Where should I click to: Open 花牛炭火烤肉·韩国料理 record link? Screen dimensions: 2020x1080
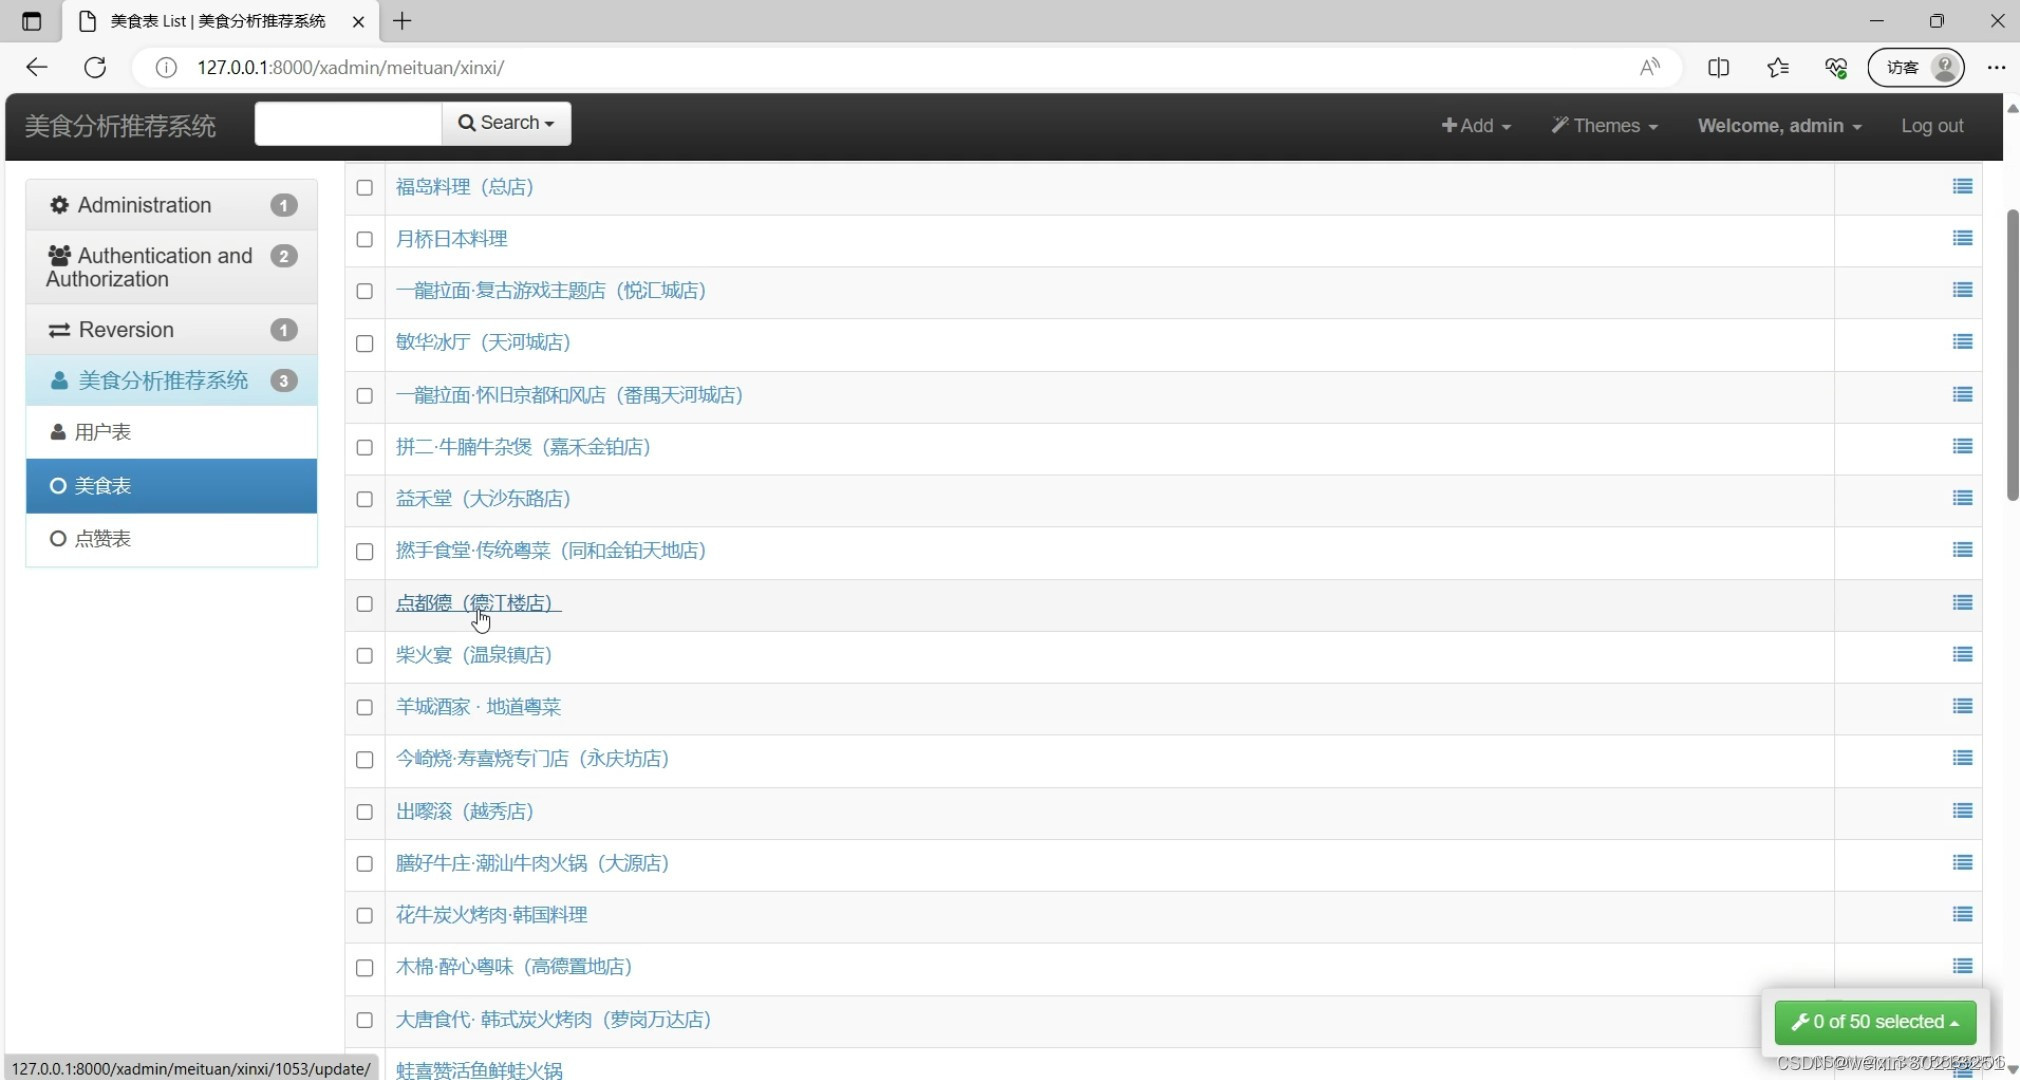[x=491, y=915]
